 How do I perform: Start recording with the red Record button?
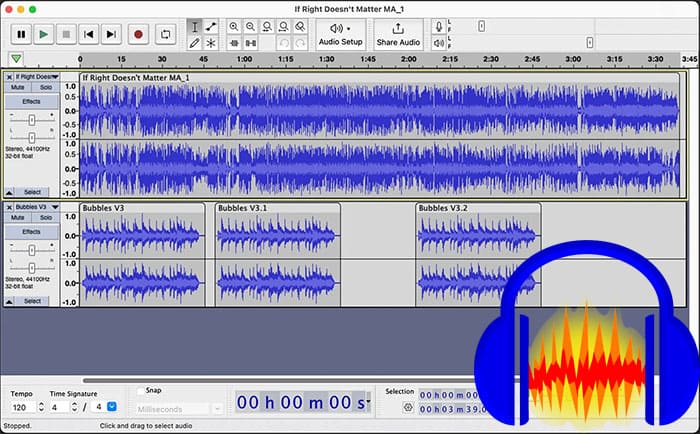tap(138, 34)
